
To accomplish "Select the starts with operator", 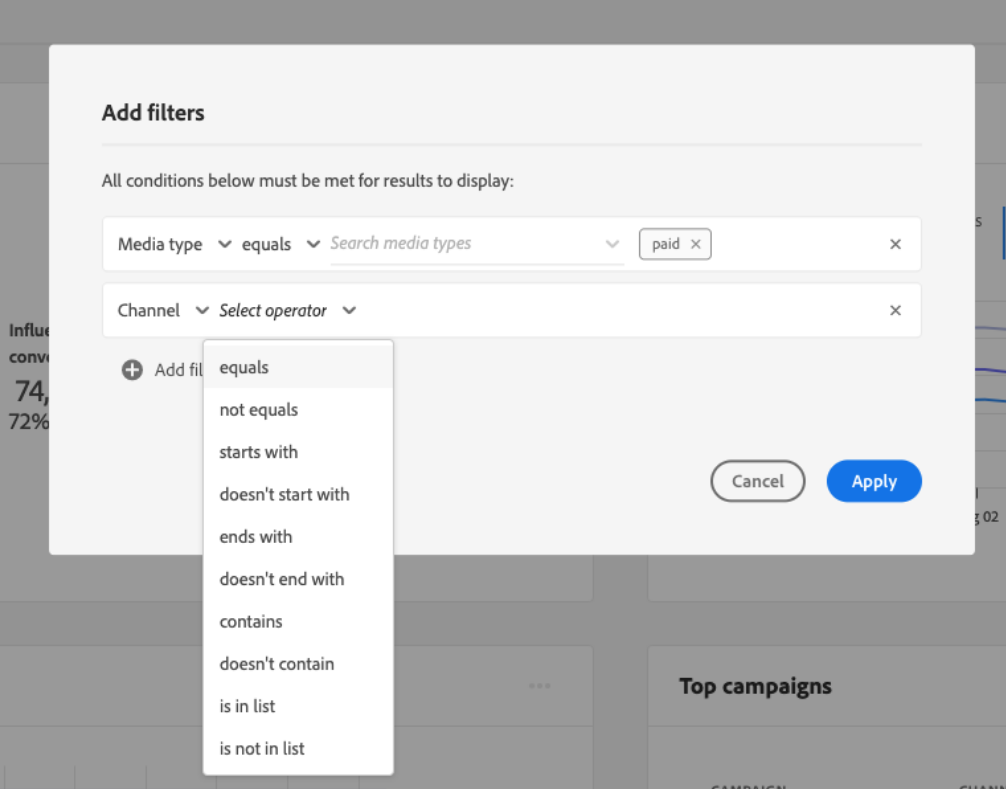I will coord(298,452).
